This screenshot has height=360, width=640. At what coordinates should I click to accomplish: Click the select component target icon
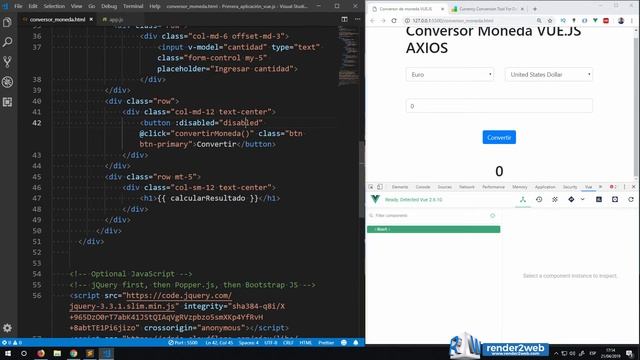click(x=492, y=216)
